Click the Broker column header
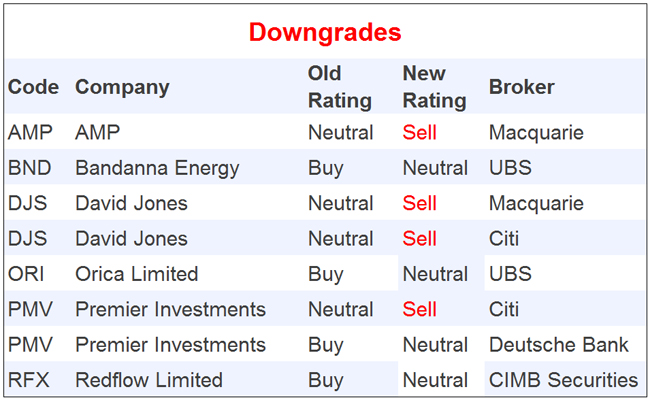Screen dimensions: 650x400 tap(521, 87)
